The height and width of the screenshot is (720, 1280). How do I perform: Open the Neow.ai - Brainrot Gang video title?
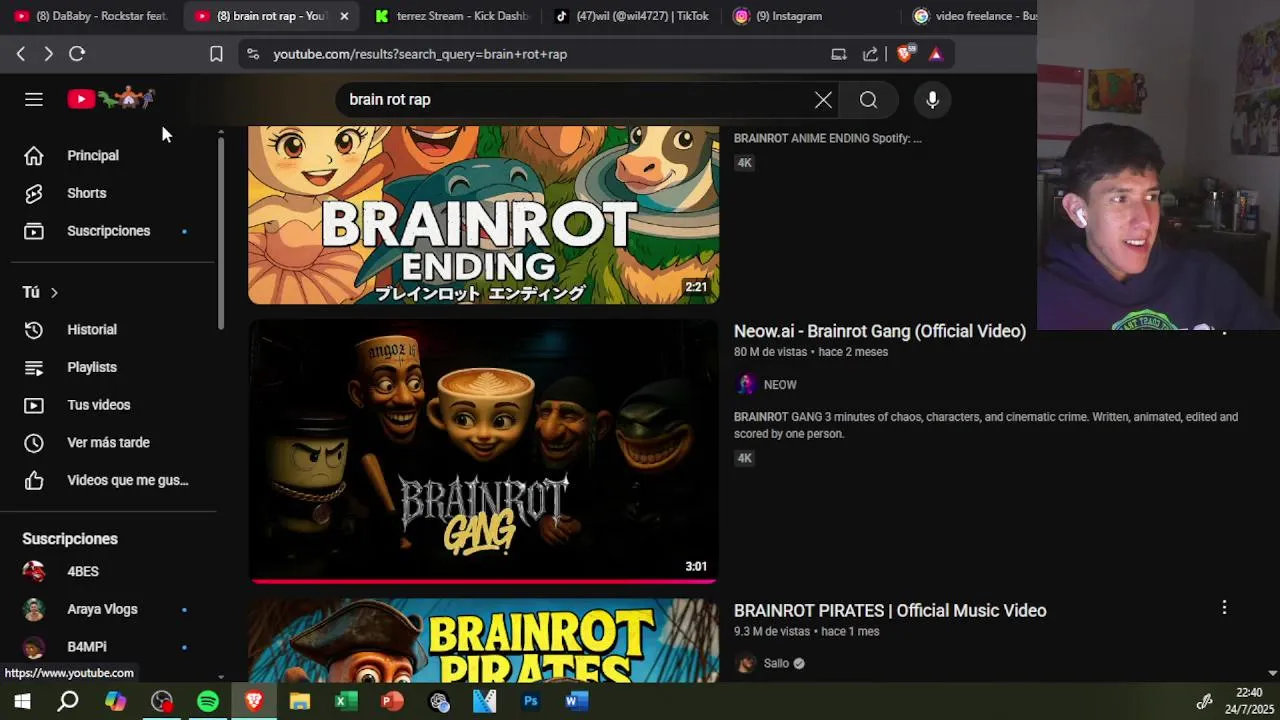point(880,331)
